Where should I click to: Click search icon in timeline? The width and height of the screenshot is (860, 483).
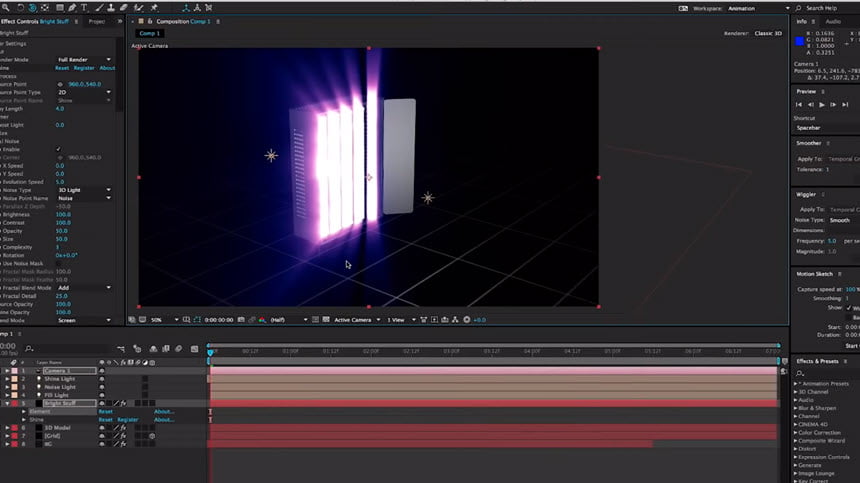click(29, 349)
